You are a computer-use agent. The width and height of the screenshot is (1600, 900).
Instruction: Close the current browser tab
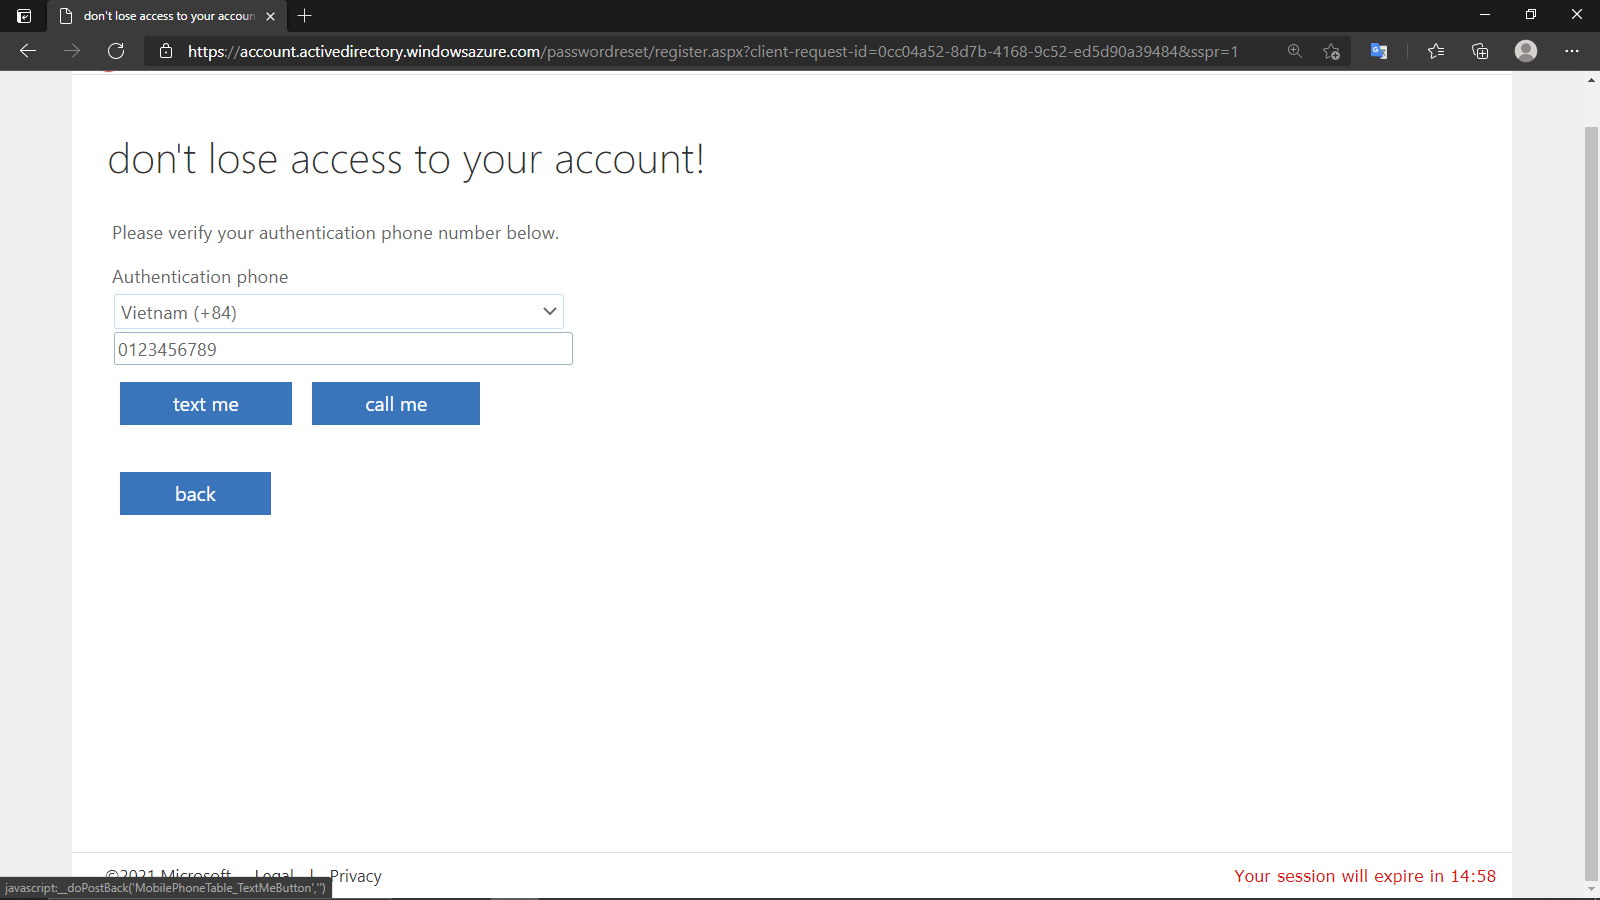tap(271, 16)
